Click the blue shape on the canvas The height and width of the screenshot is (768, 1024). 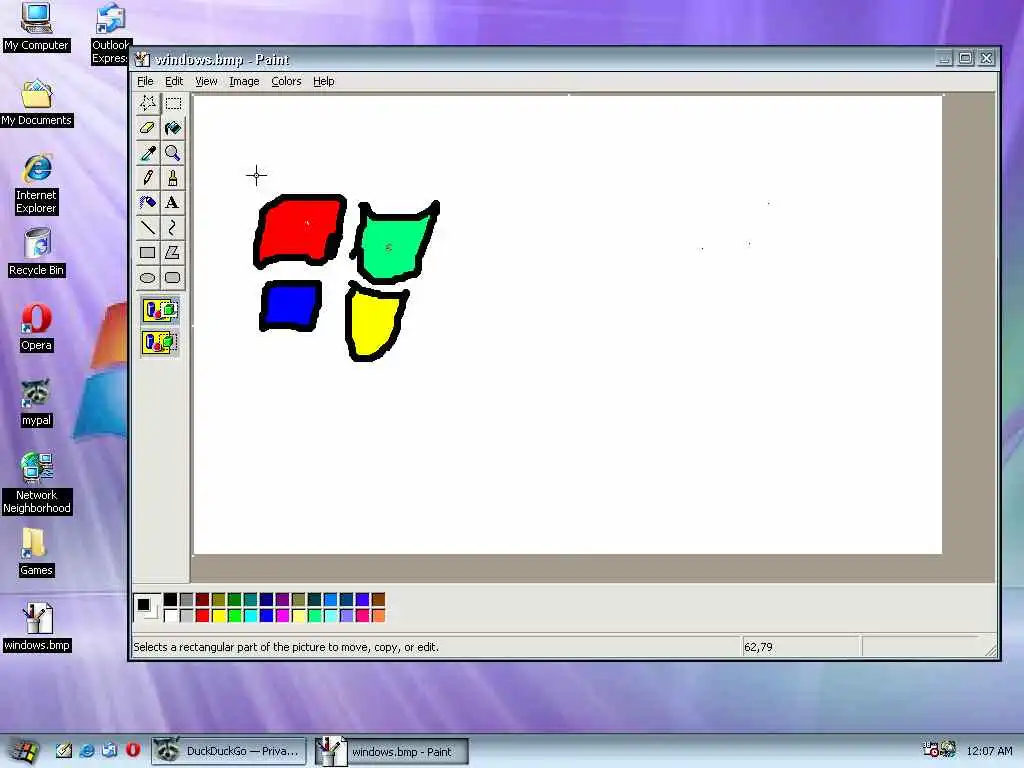click(290, 306)
